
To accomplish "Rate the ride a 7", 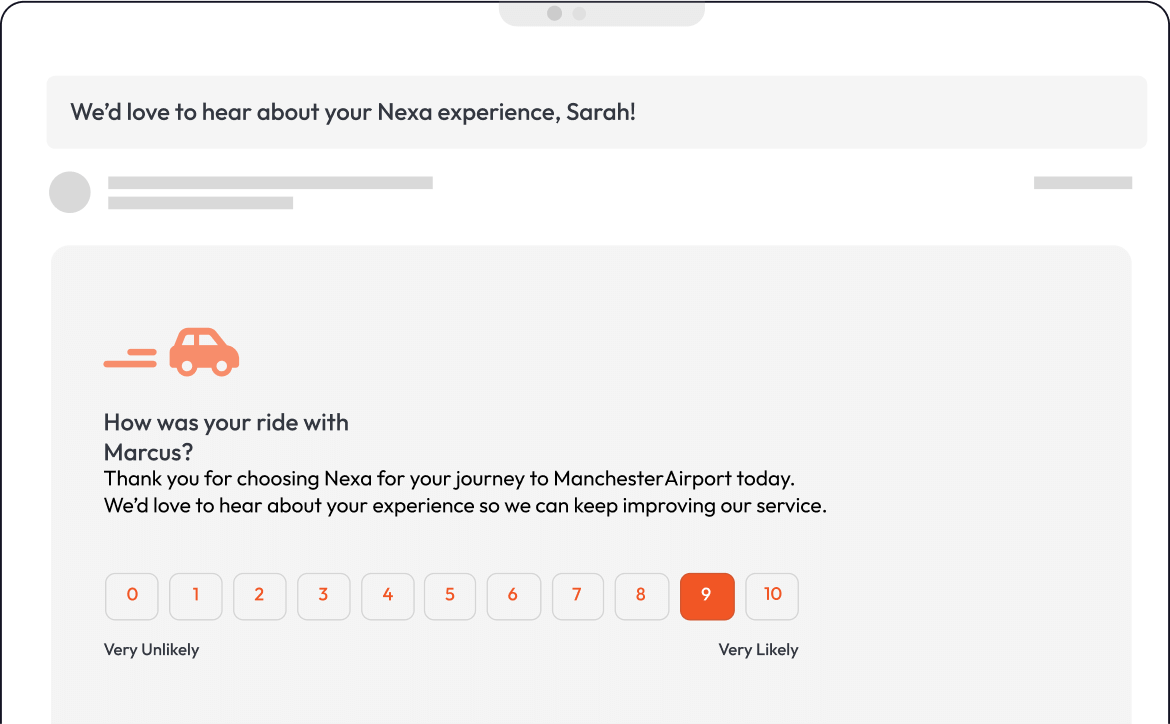I will [x=577, y=596].
